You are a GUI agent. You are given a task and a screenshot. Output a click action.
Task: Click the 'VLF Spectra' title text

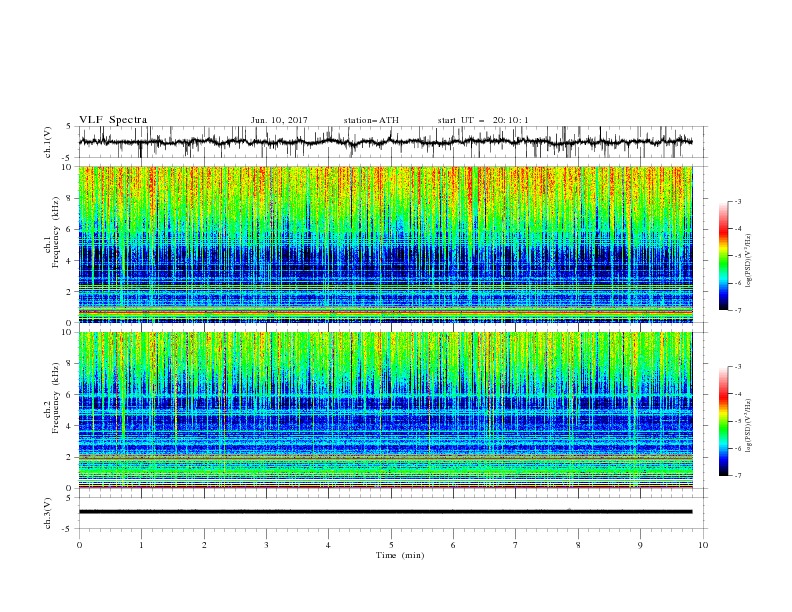coord(113,120)
